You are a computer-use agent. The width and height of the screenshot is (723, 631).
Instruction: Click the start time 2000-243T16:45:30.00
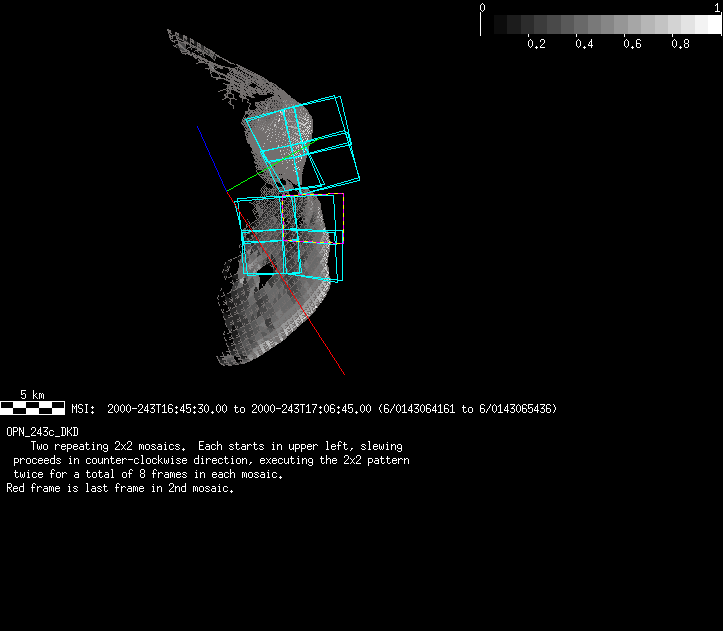[168, 409]
